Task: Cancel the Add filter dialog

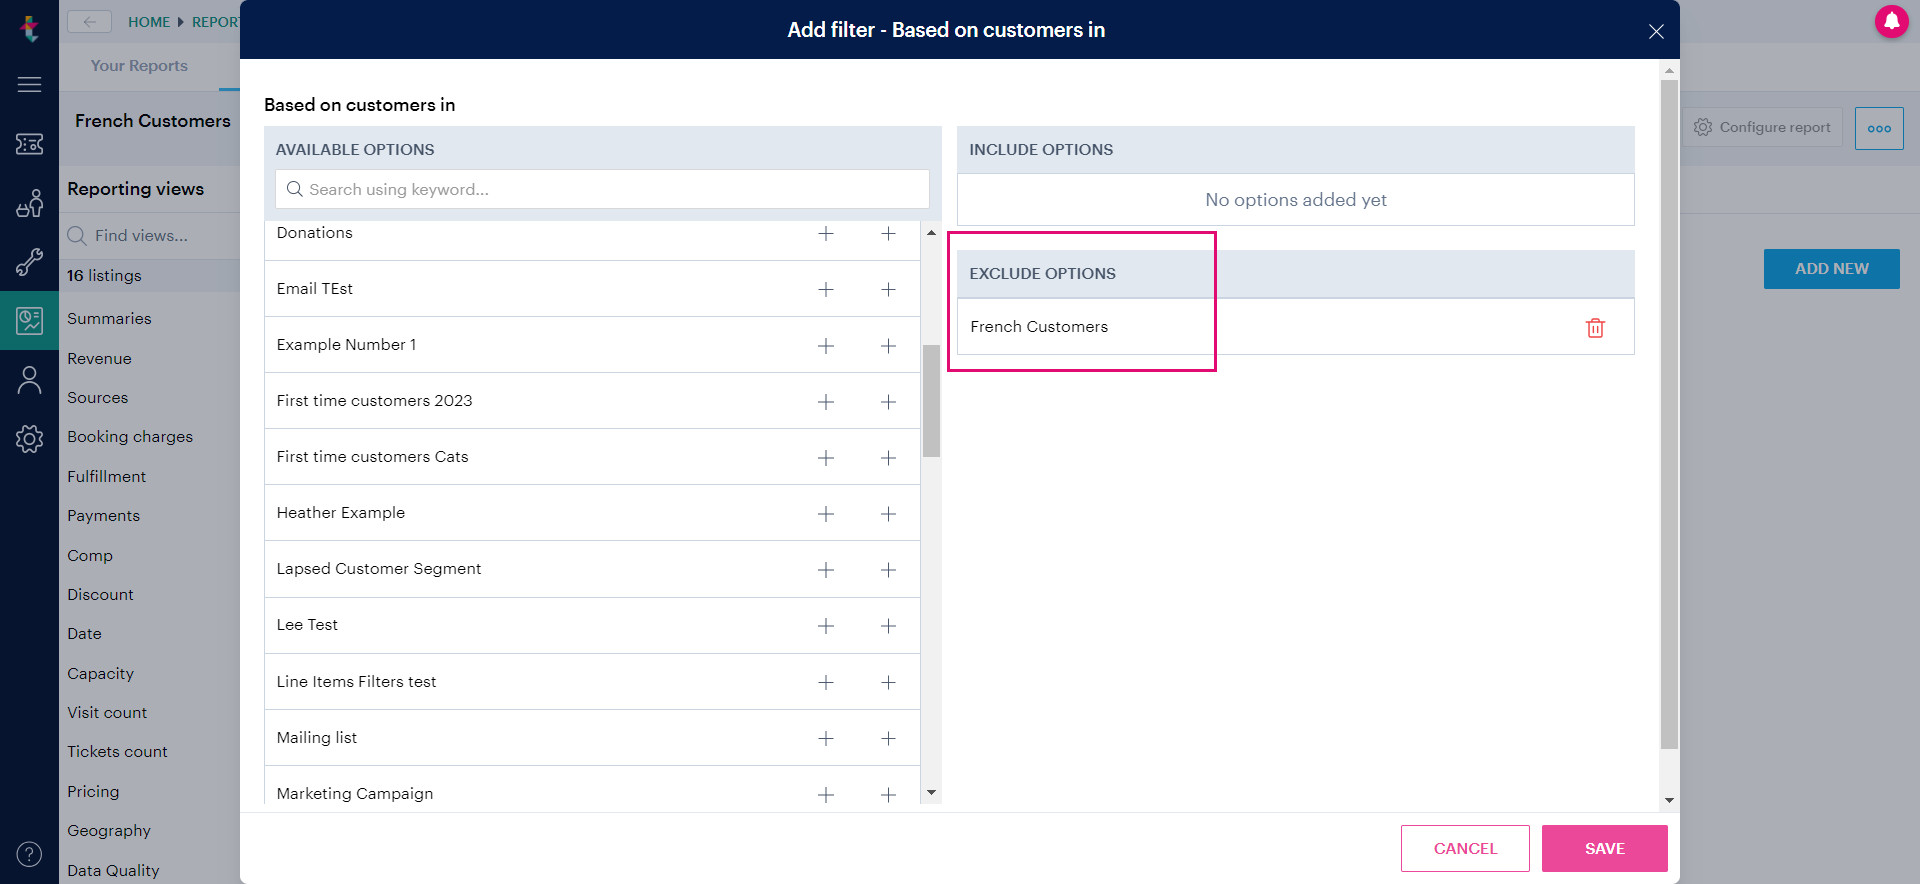Action: click(1465, 848)
